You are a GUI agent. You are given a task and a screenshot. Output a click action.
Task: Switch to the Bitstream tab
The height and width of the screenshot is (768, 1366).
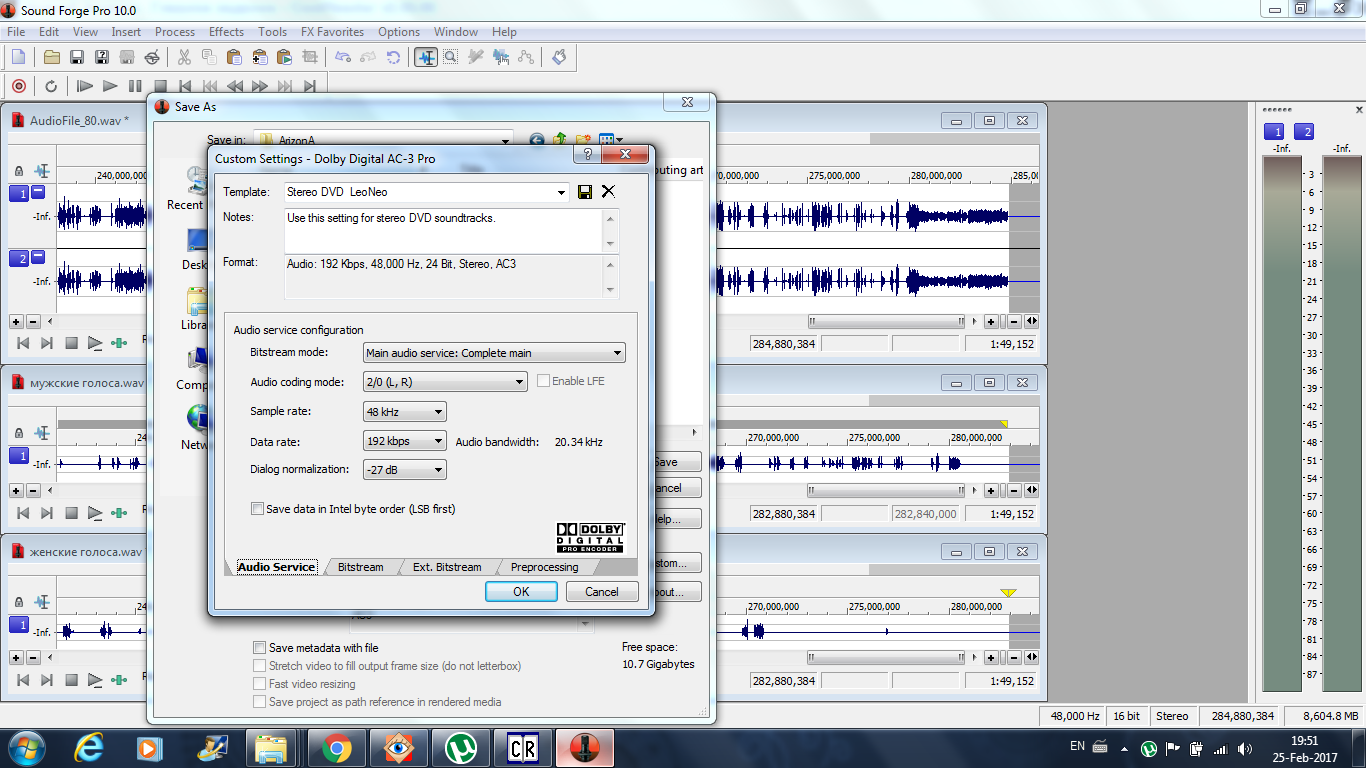pyautogui.click(x=361, y=567)
